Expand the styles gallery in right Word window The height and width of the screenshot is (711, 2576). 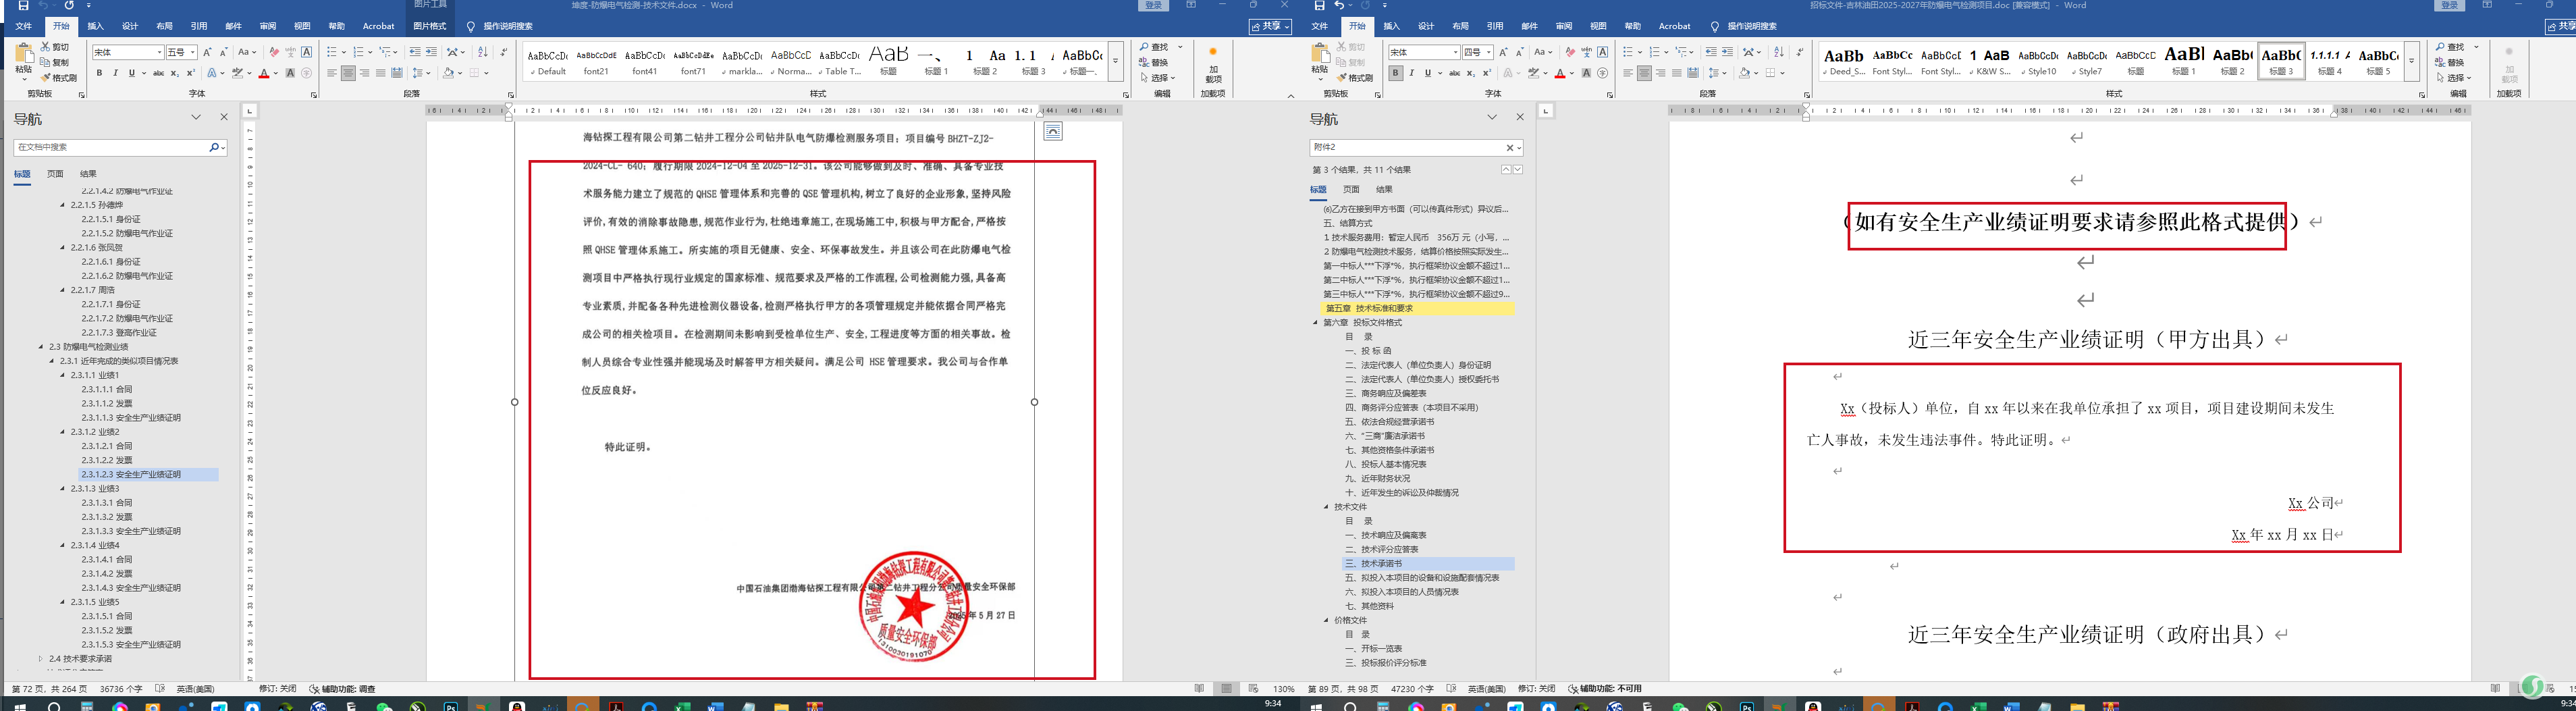click(2412, 61)
